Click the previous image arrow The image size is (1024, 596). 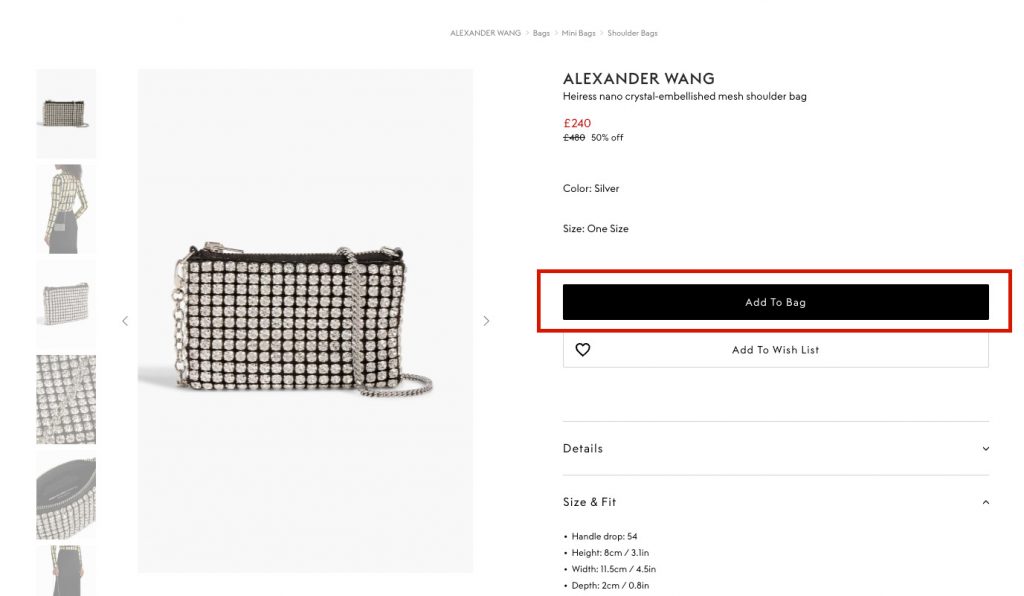125,321
